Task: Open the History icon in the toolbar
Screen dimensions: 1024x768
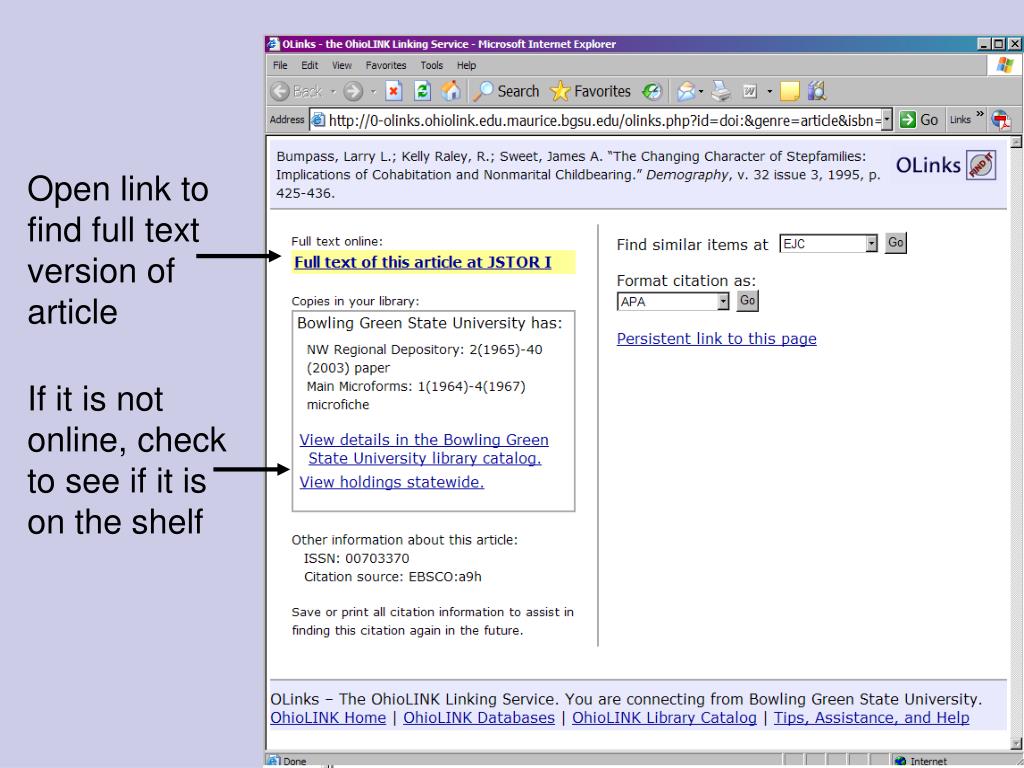Action: click(652, 91)
